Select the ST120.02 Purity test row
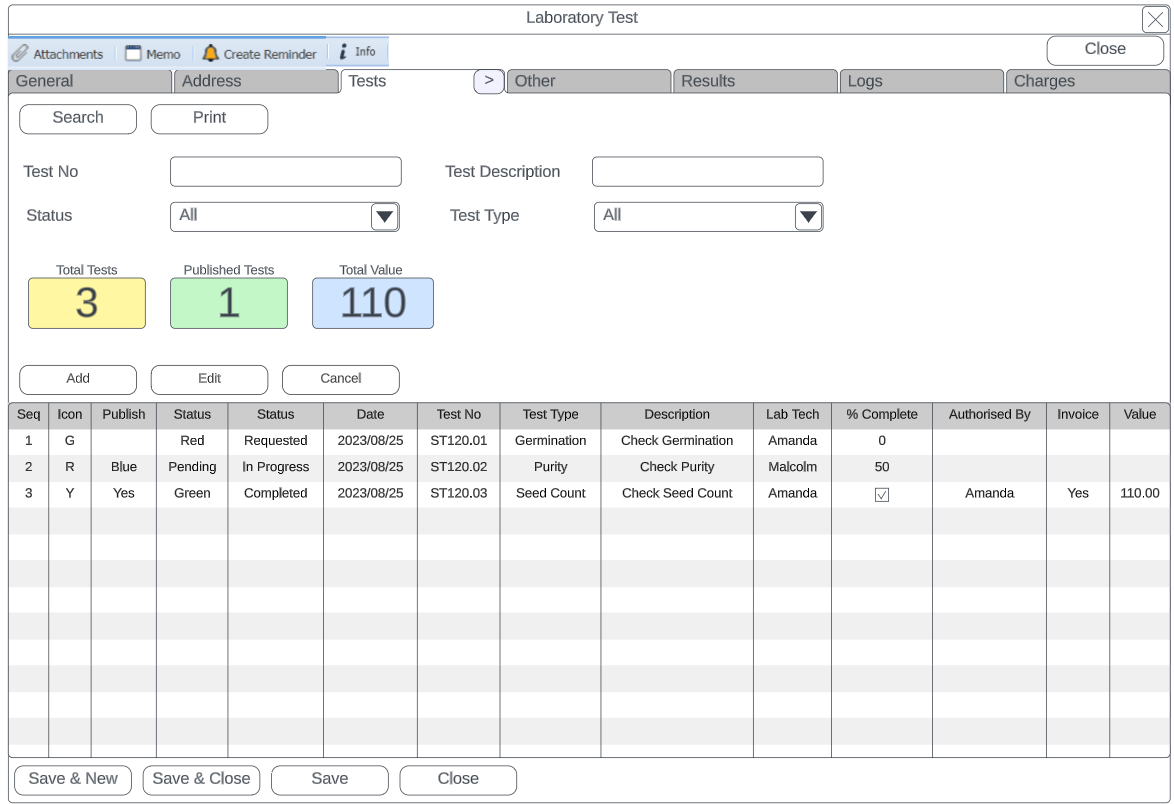Viewport: 1174px width, 804px height. 459,467
